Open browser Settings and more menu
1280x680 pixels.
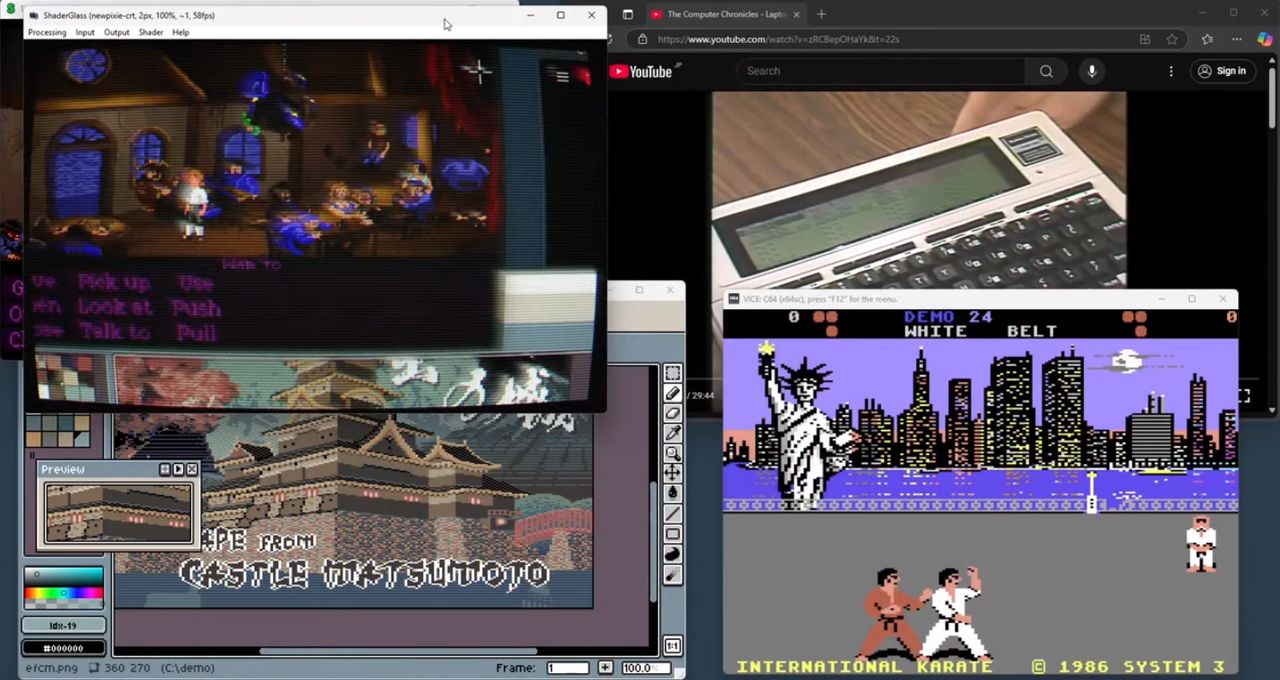pyautogui.click(x=1237, y=39)
